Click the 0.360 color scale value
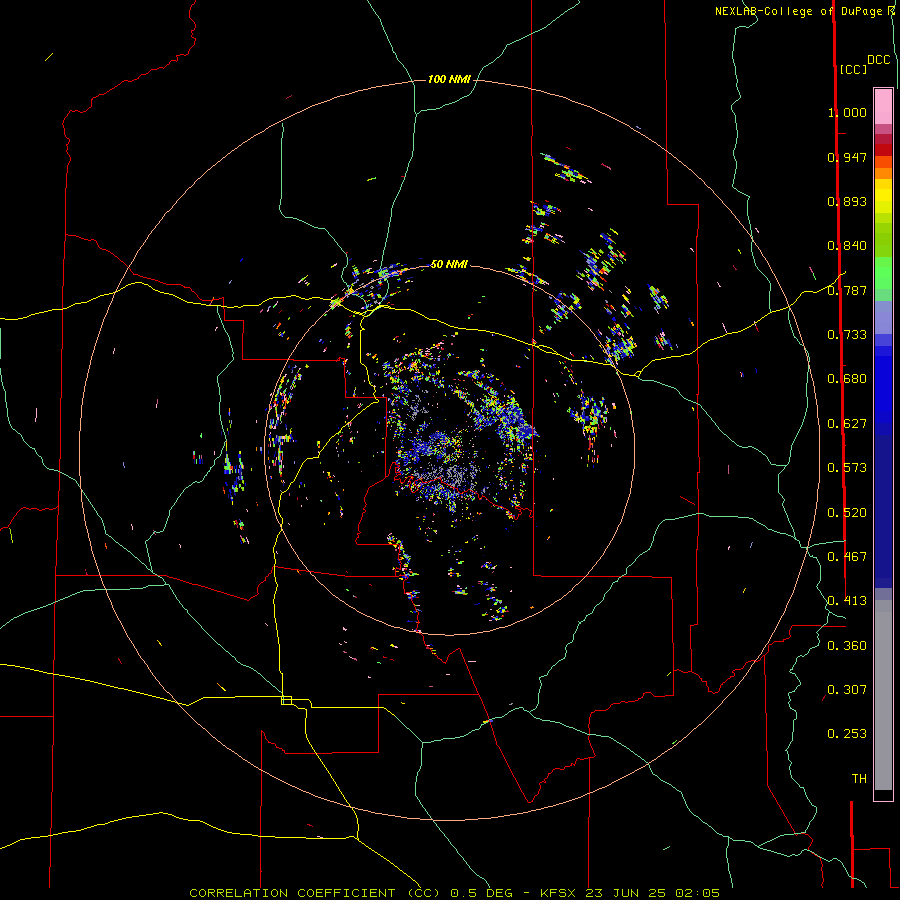The width and height of the screenshot is (900, 900). 847,646
